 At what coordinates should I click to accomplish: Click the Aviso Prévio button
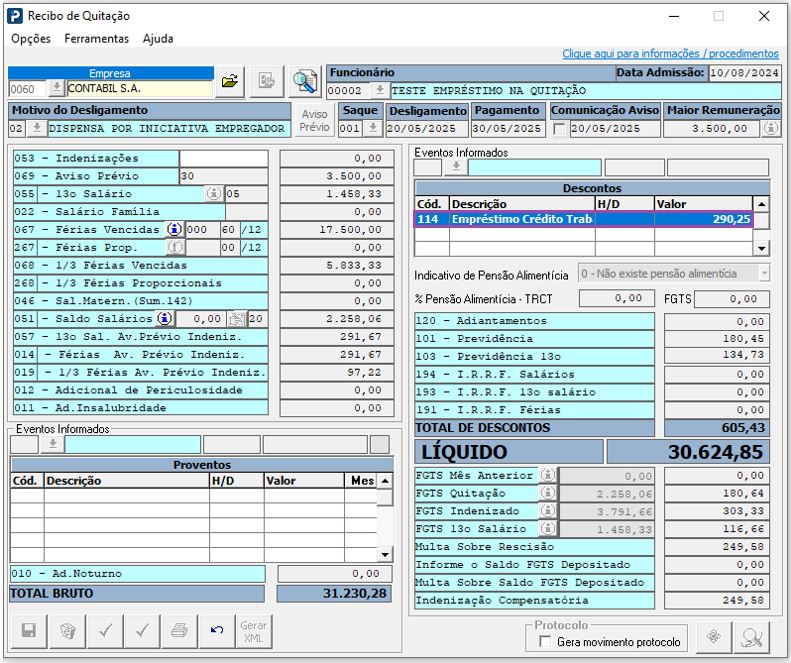coord(314,121)
